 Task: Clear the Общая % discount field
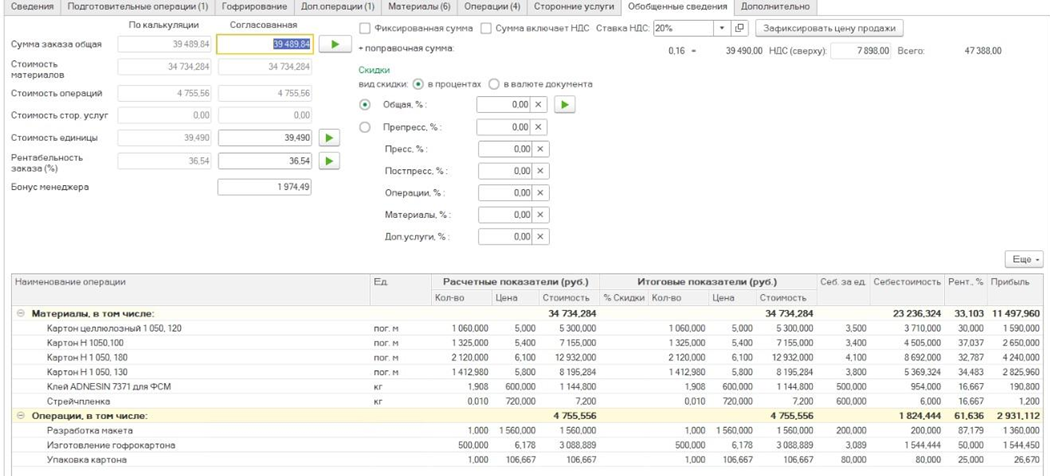[x=539, y=105]
